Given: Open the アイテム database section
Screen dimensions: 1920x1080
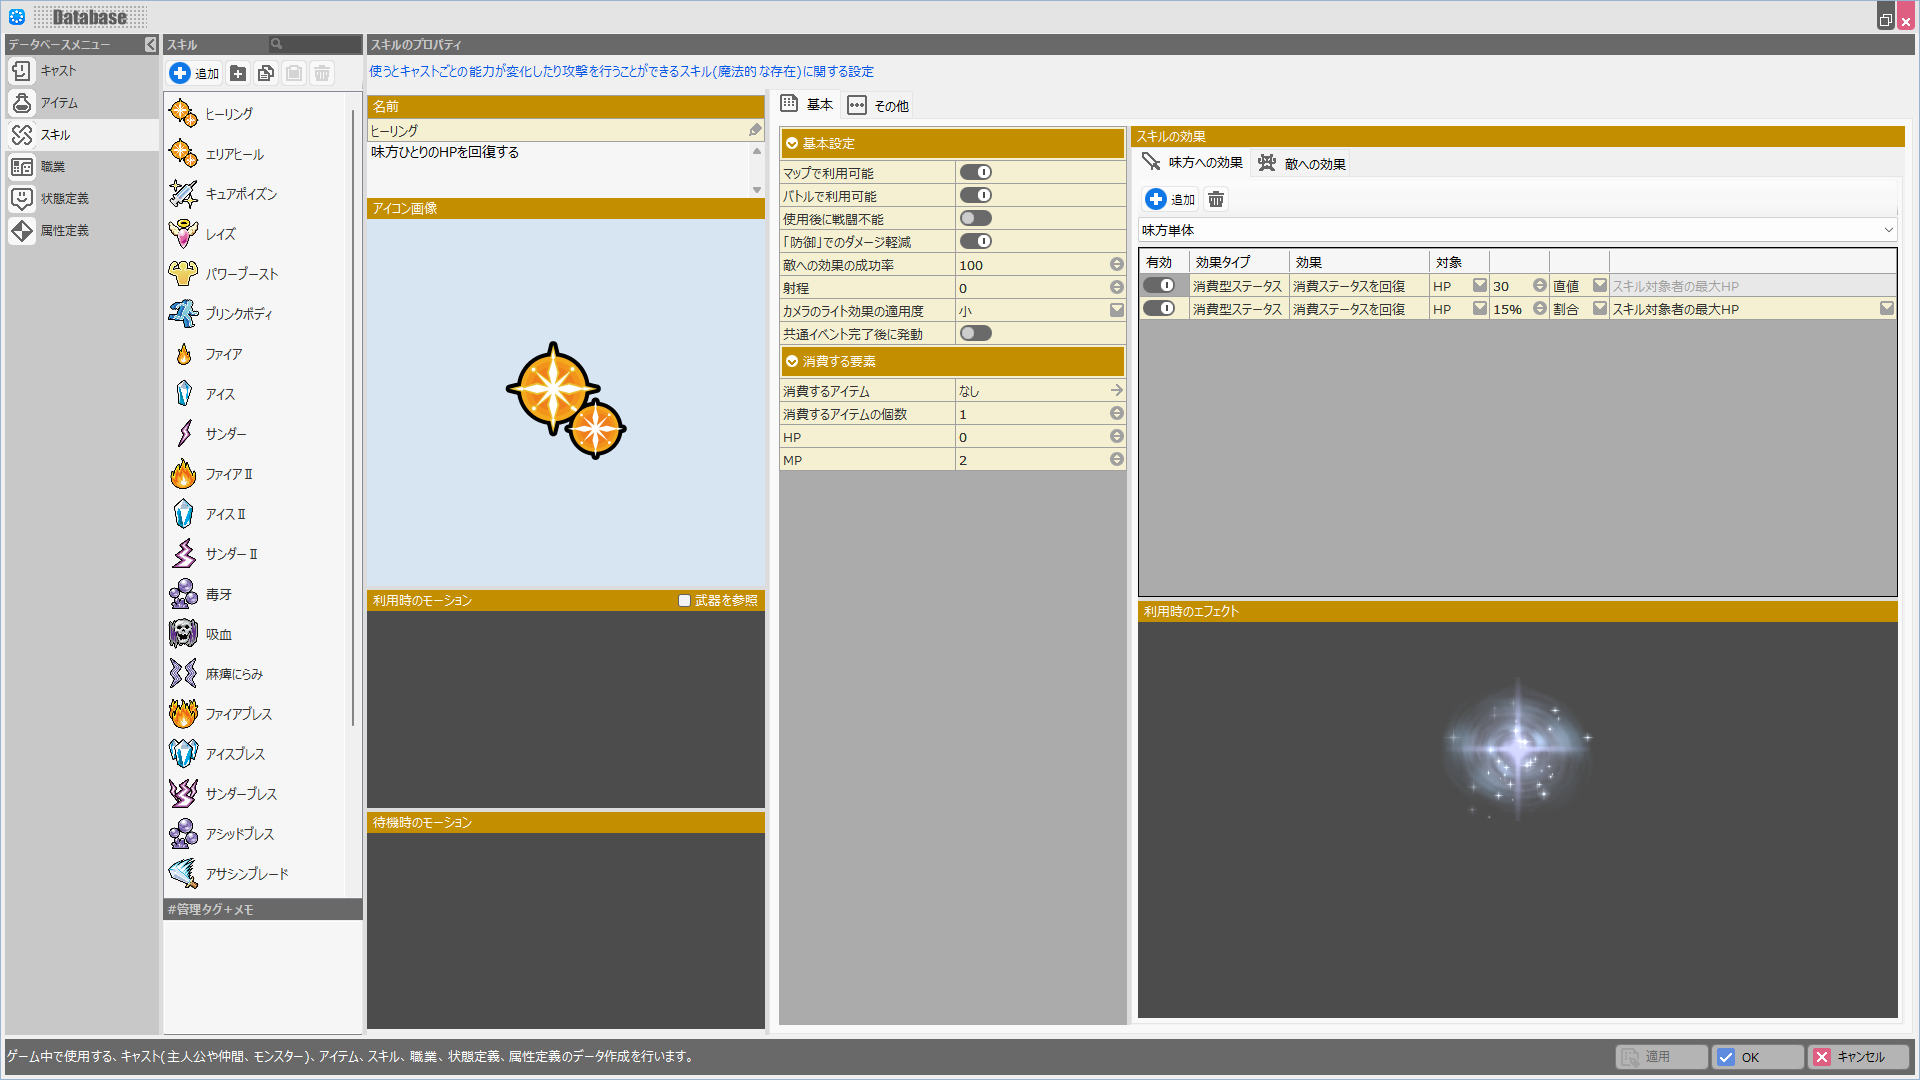Looking at the screenshot, I should (58, 103).
